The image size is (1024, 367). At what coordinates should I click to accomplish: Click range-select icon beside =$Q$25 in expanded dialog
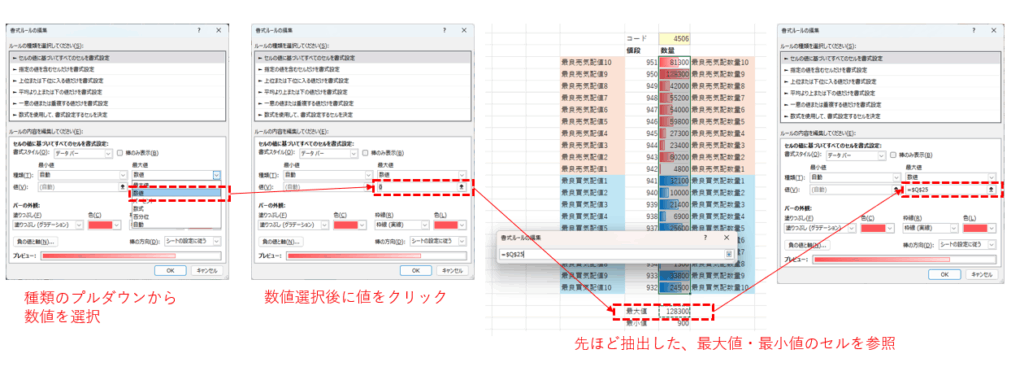tap(991, 189)
